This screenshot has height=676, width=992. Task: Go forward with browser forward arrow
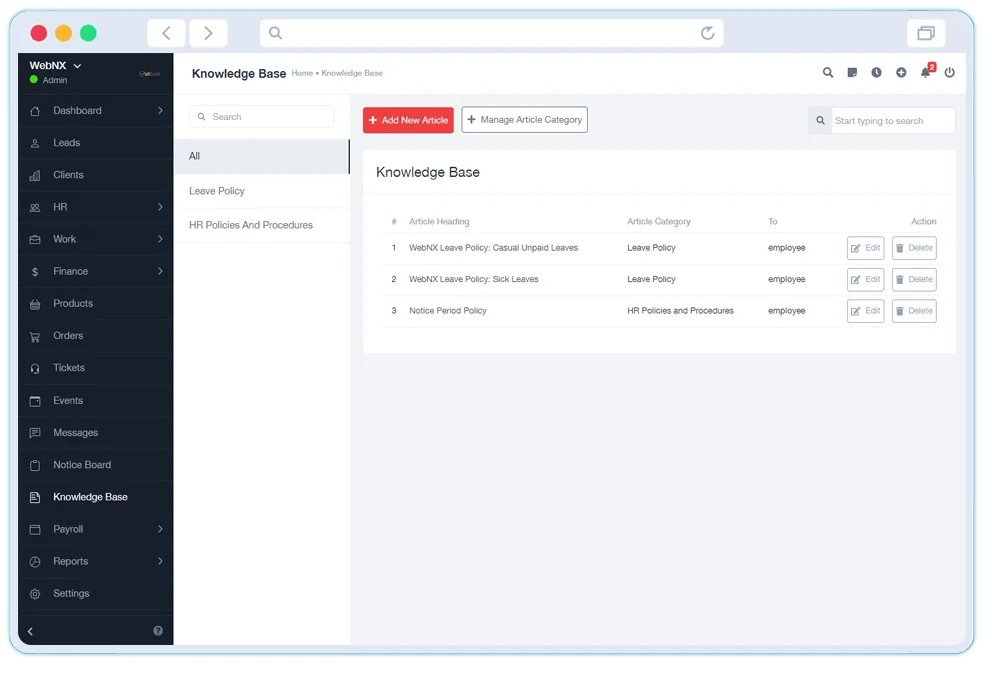[208, 33]
